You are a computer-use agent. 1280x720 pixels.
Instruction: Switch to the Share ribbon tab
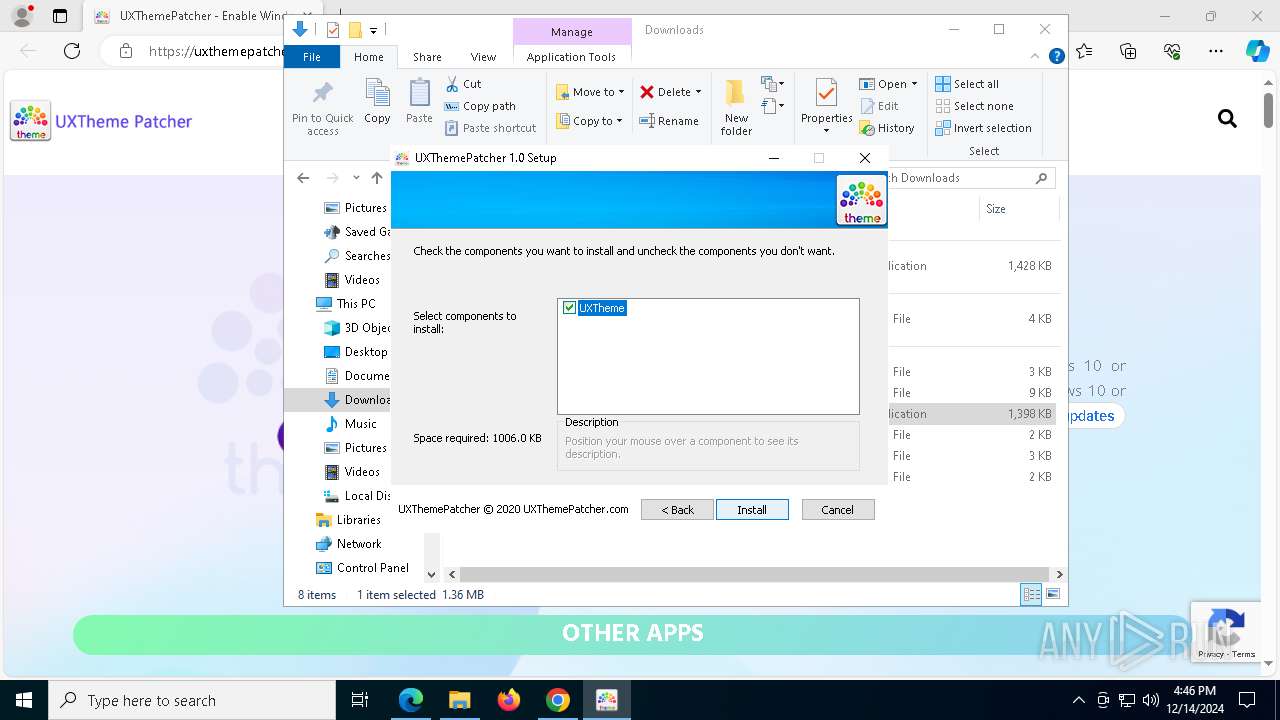click(427, 57)
